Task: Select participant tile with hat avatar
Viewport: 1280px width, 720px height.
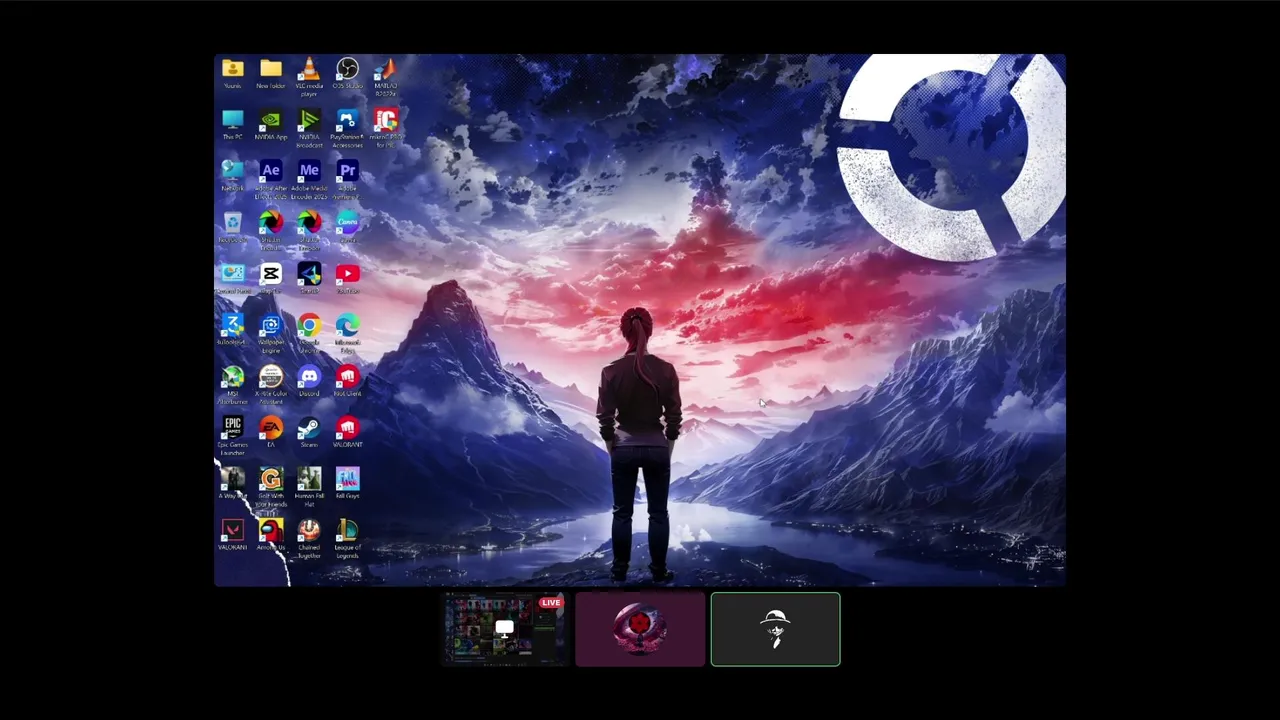Action: (x=776, y=629)
